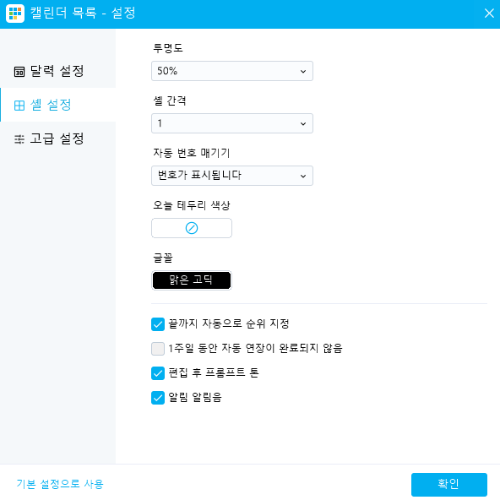Click the 글꼴 label
The width and height of the screenshot is (500, 502).
163,258
